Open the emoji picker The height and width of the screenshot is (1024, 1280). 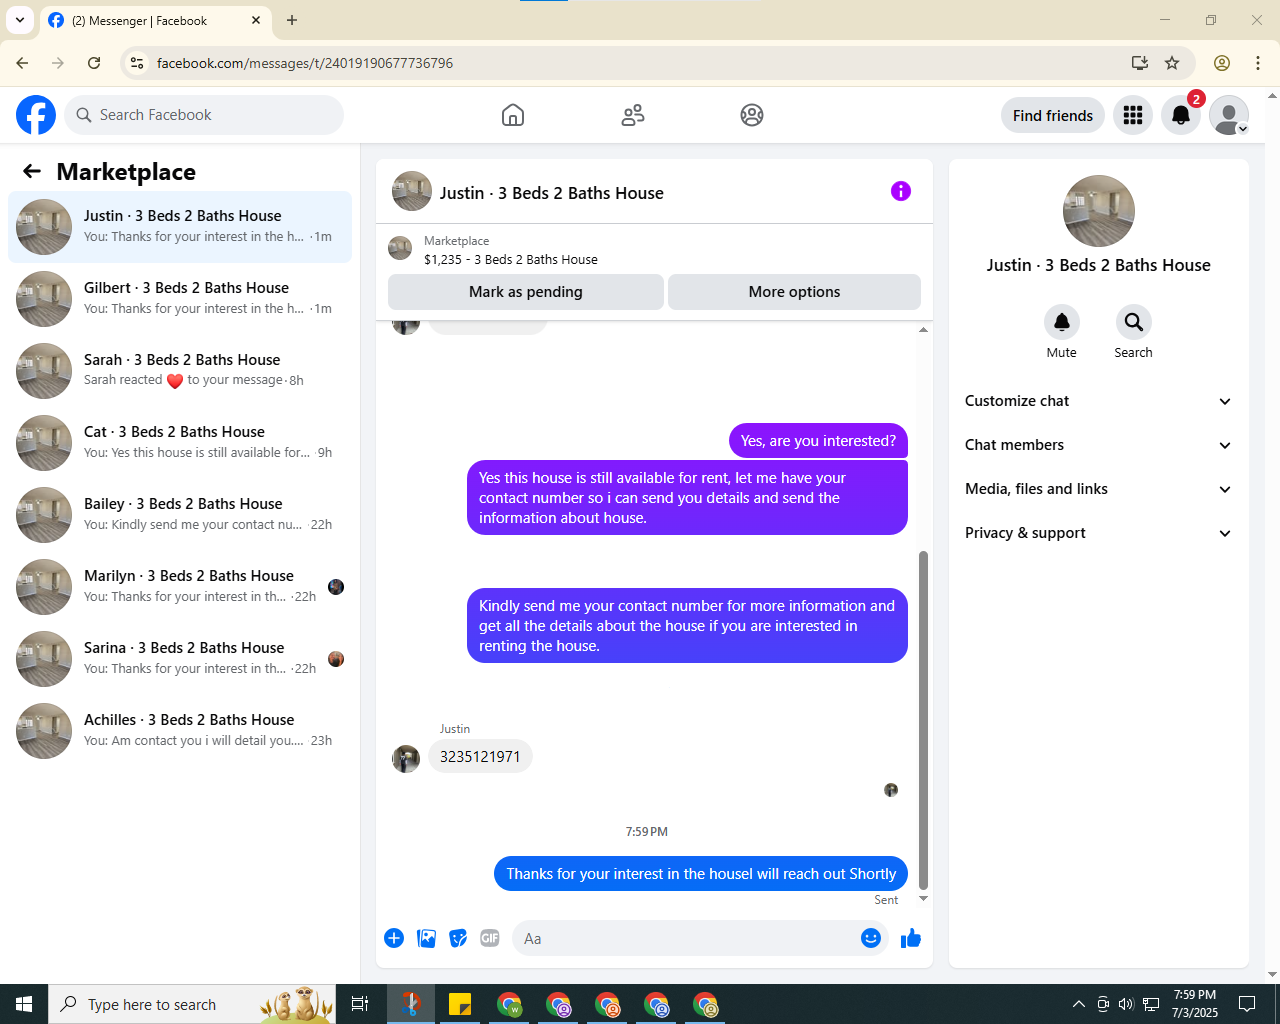click(x=871, y=938)
